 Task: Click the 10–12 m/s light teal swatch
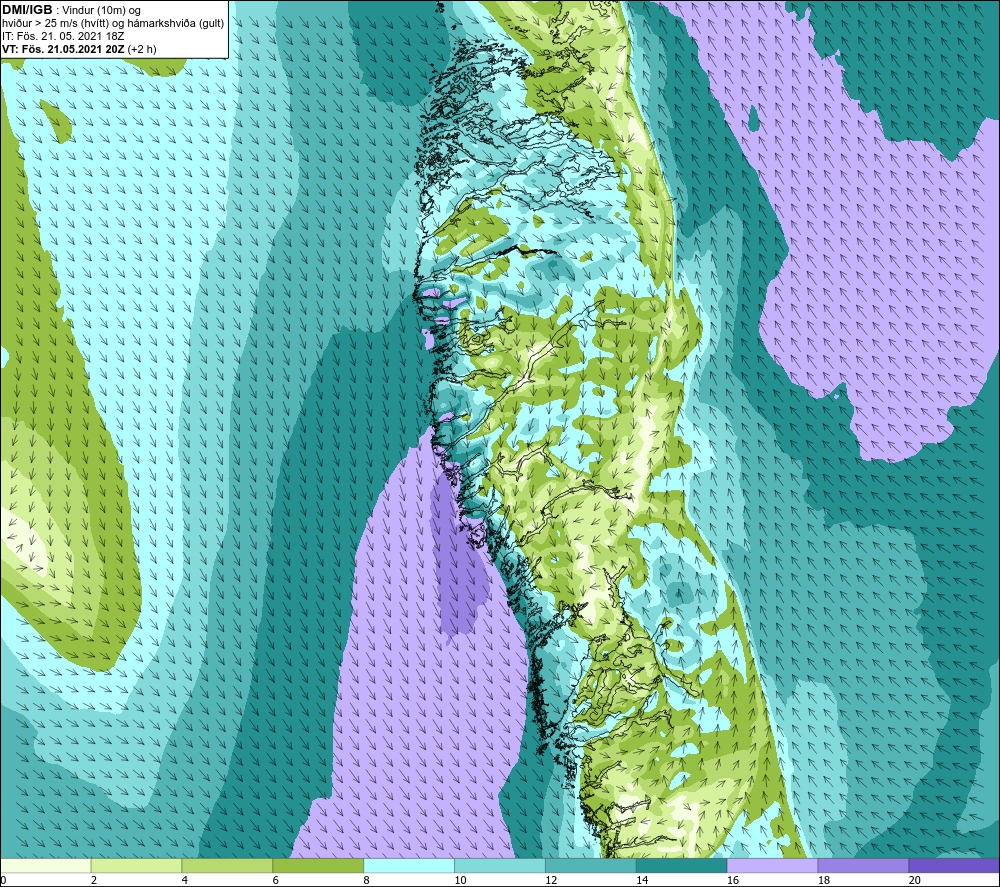(x=499, y=866)
